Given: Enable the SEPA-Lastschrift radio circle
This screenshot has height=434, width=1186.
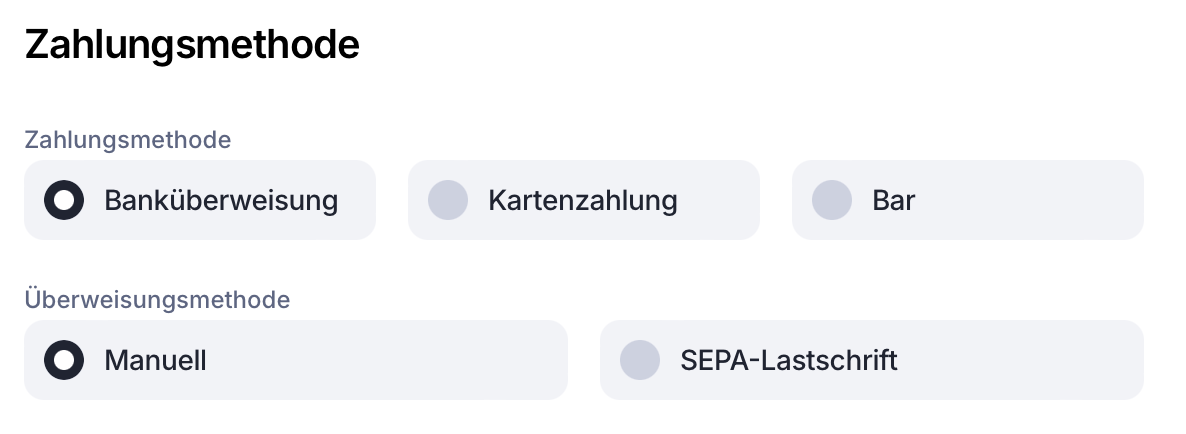Looking at the screenshot, I should [x=640, y=360].
